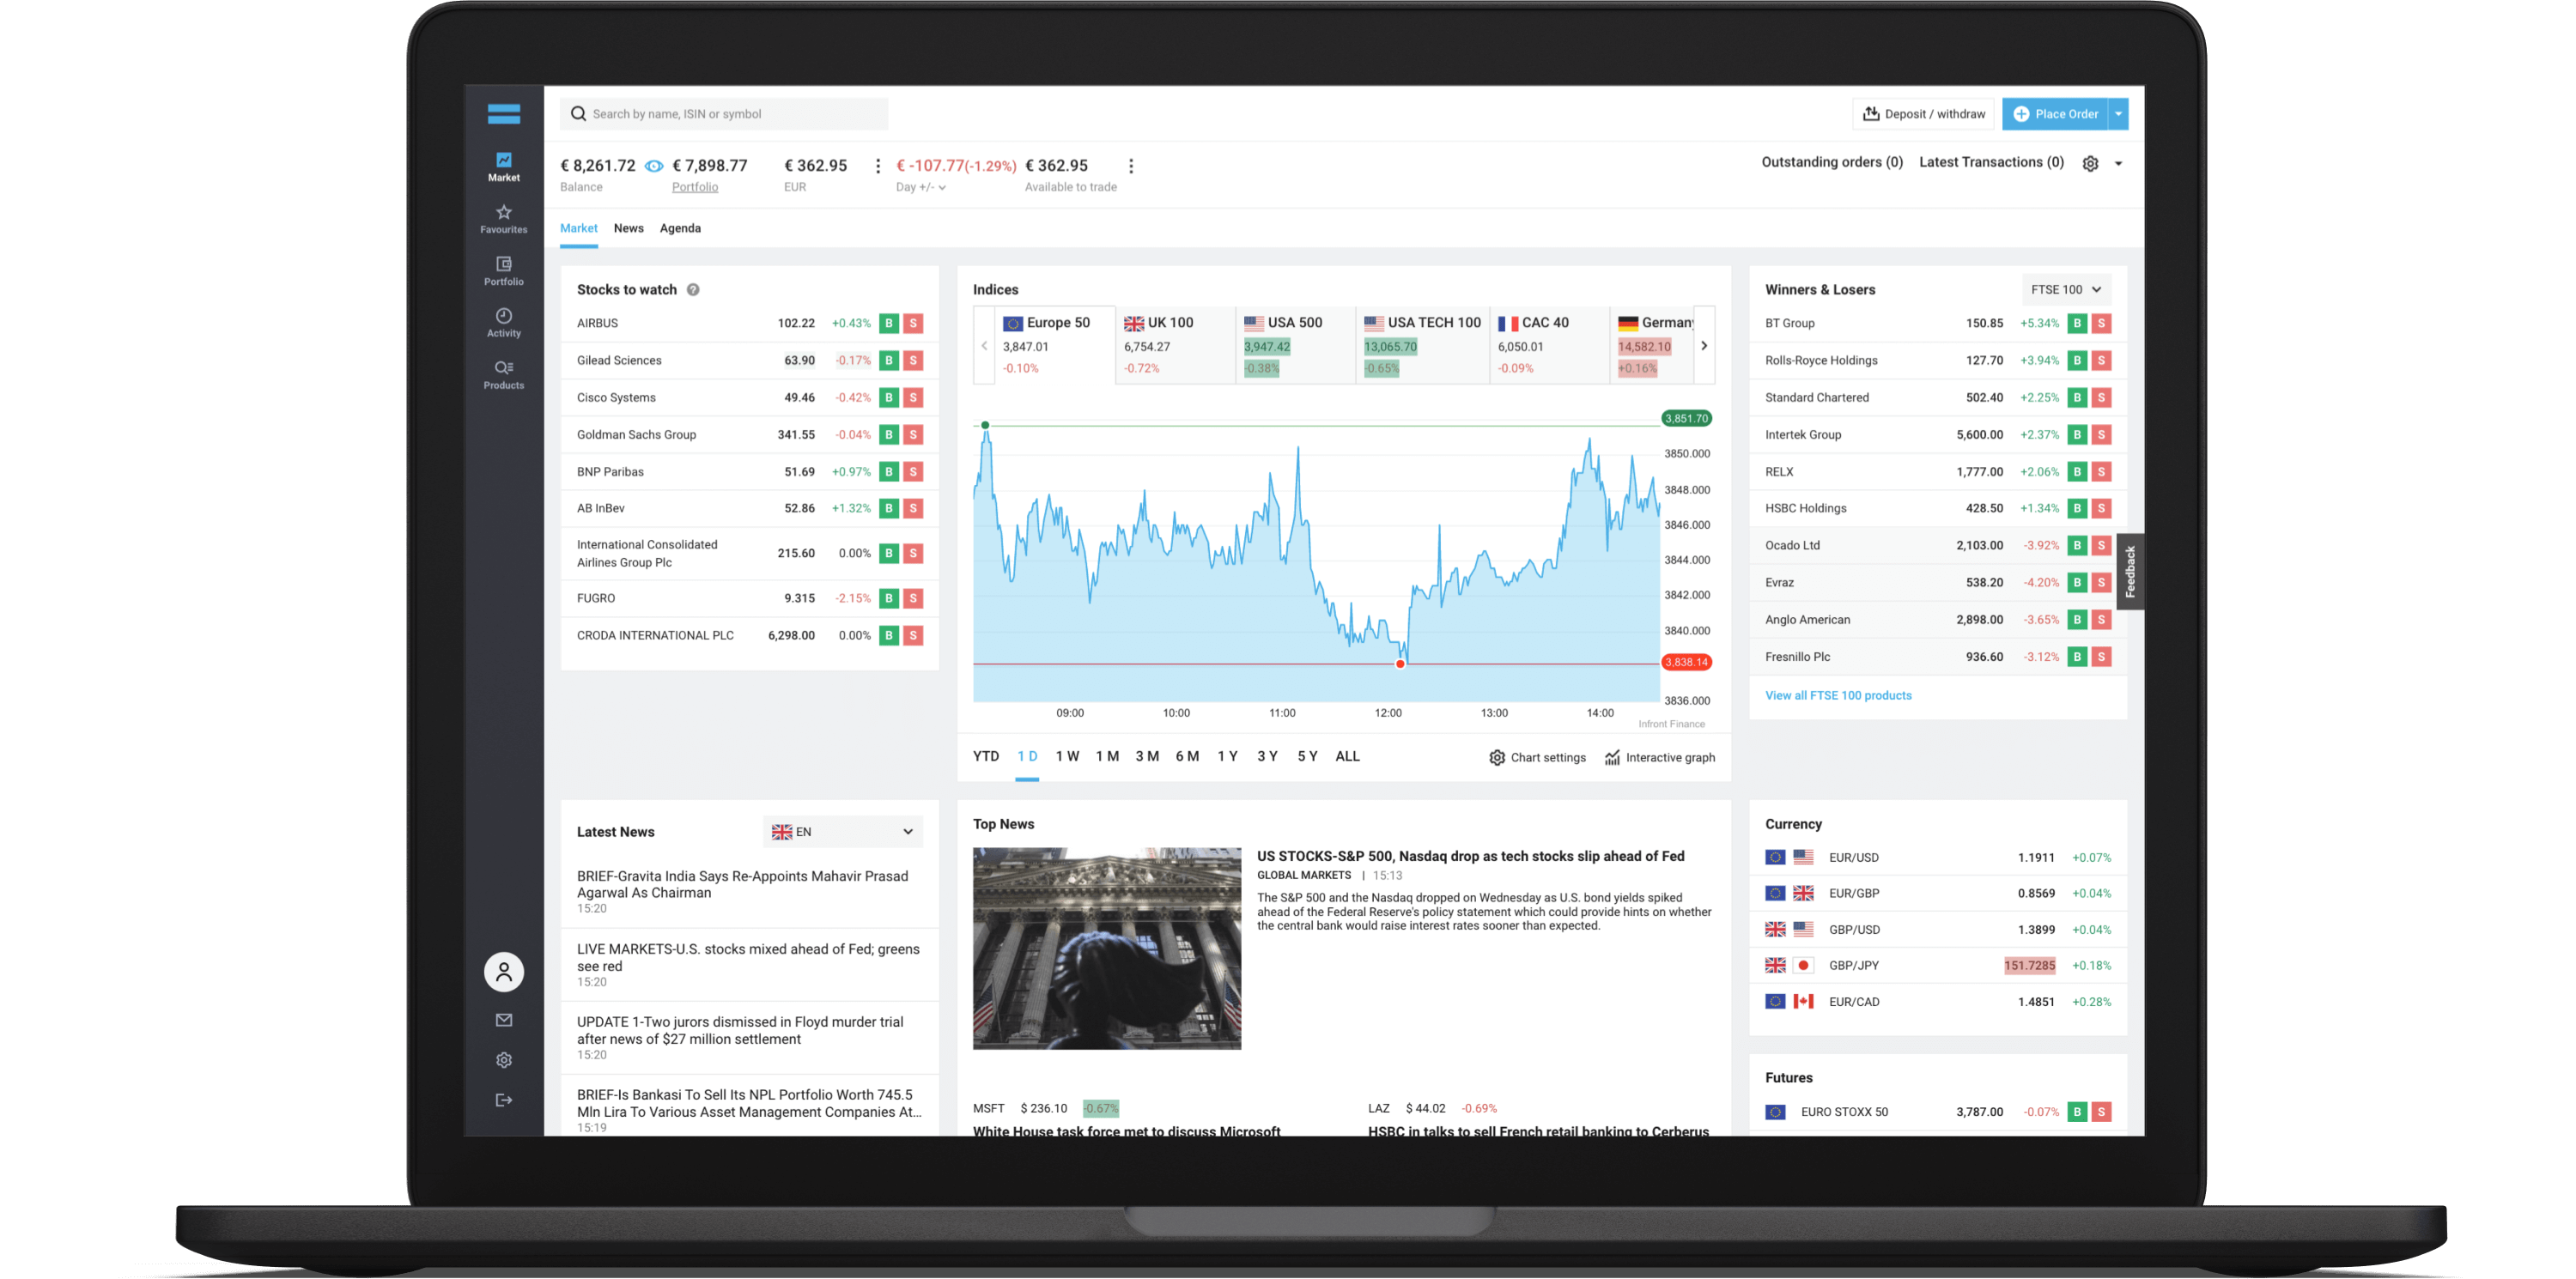Open Favourites star in sidebar

(503, 218)
